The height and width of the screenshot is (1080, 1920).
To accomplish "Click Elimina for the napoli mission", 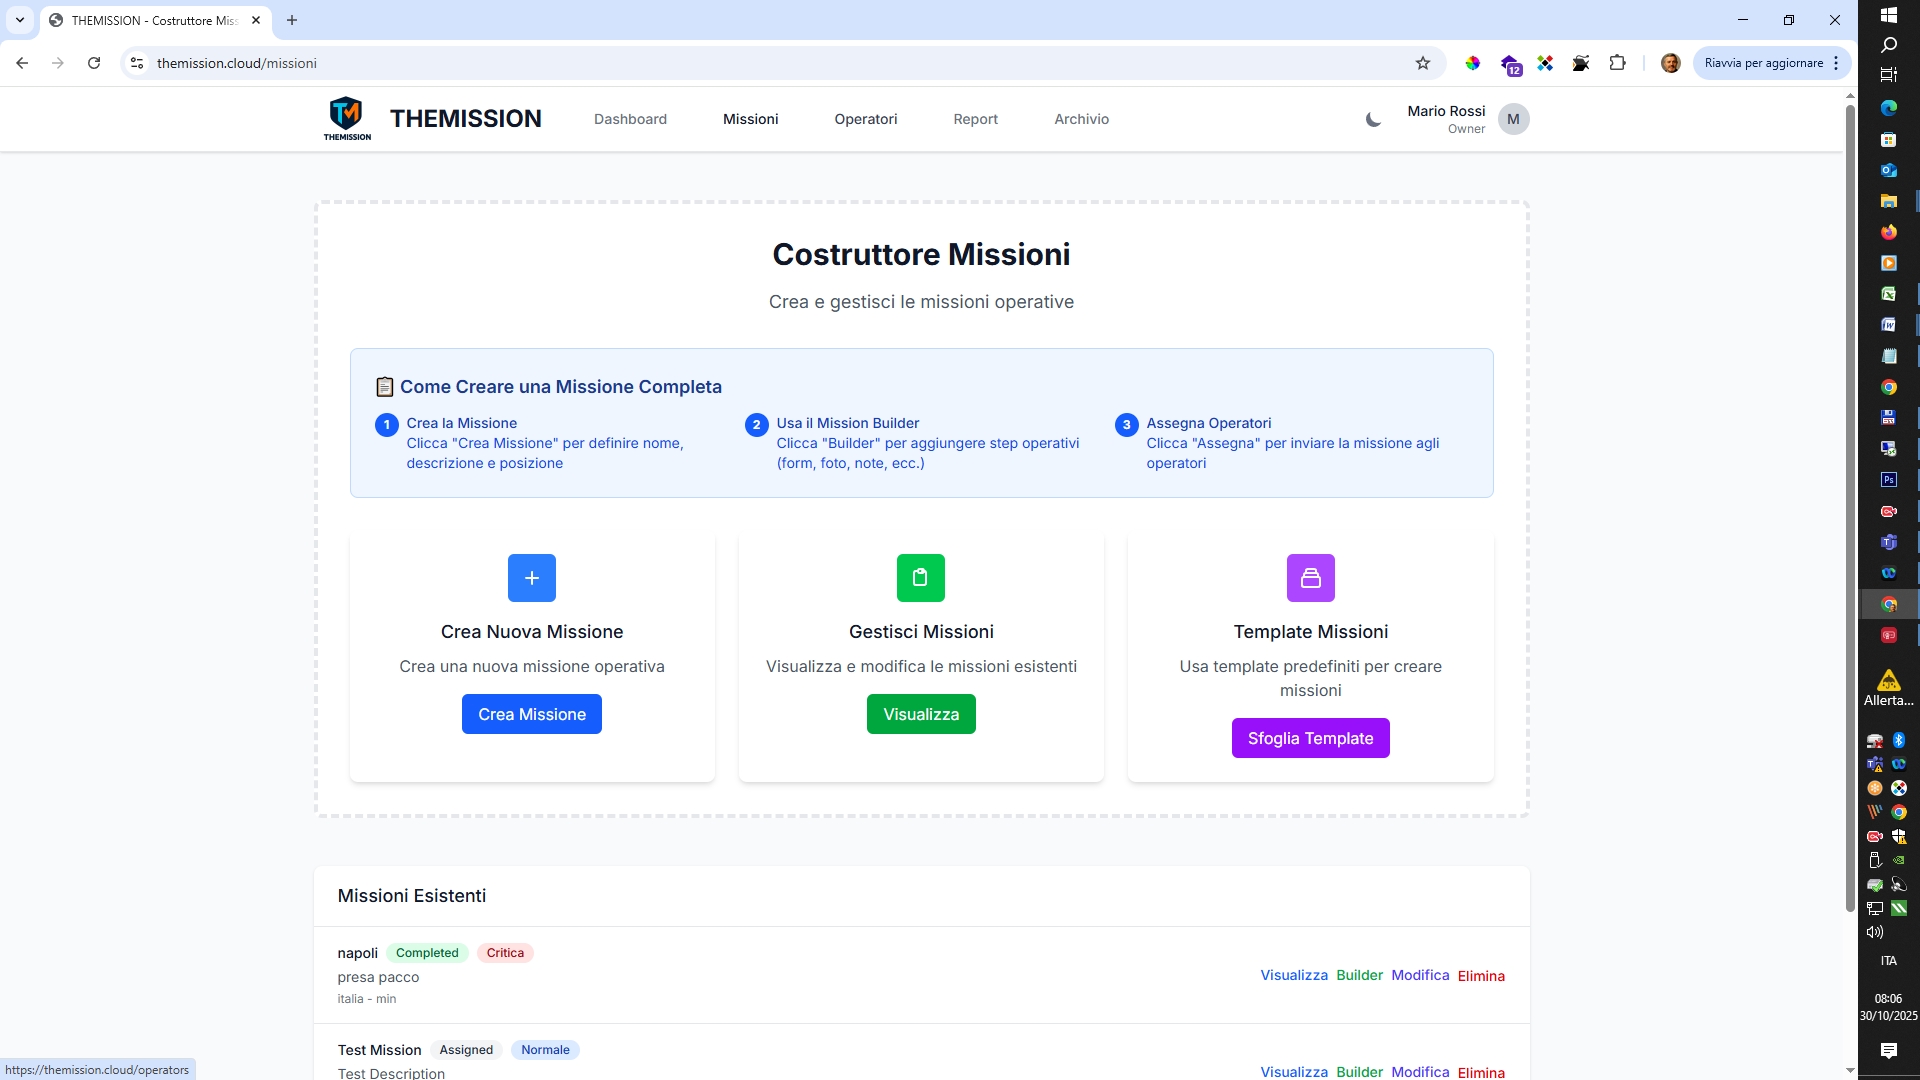I will click(1480, 976).
